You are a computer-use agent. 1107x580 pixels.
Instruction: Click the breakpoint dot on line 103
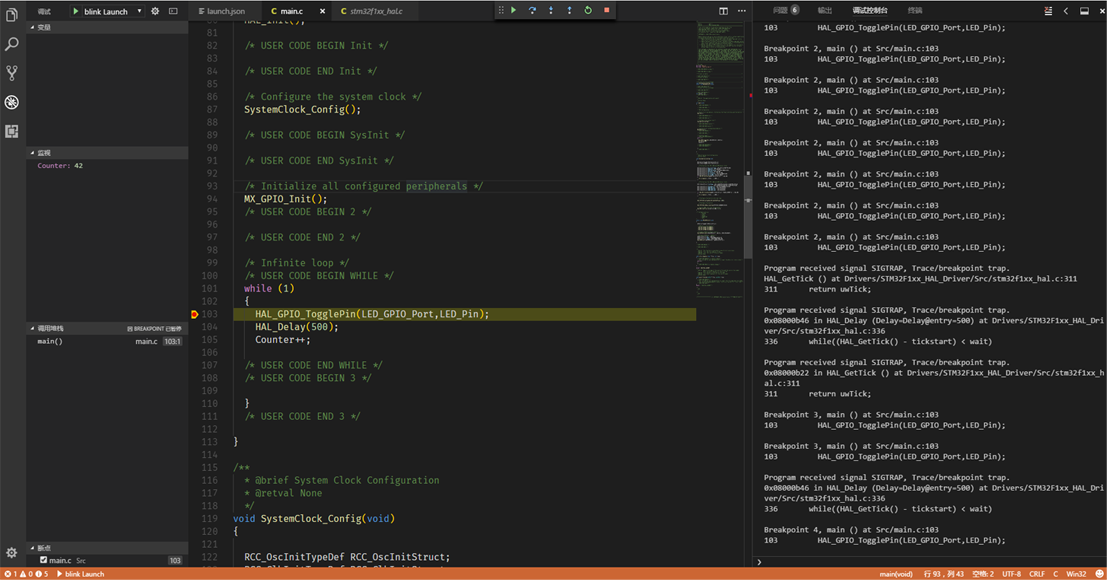coord(195,314)
